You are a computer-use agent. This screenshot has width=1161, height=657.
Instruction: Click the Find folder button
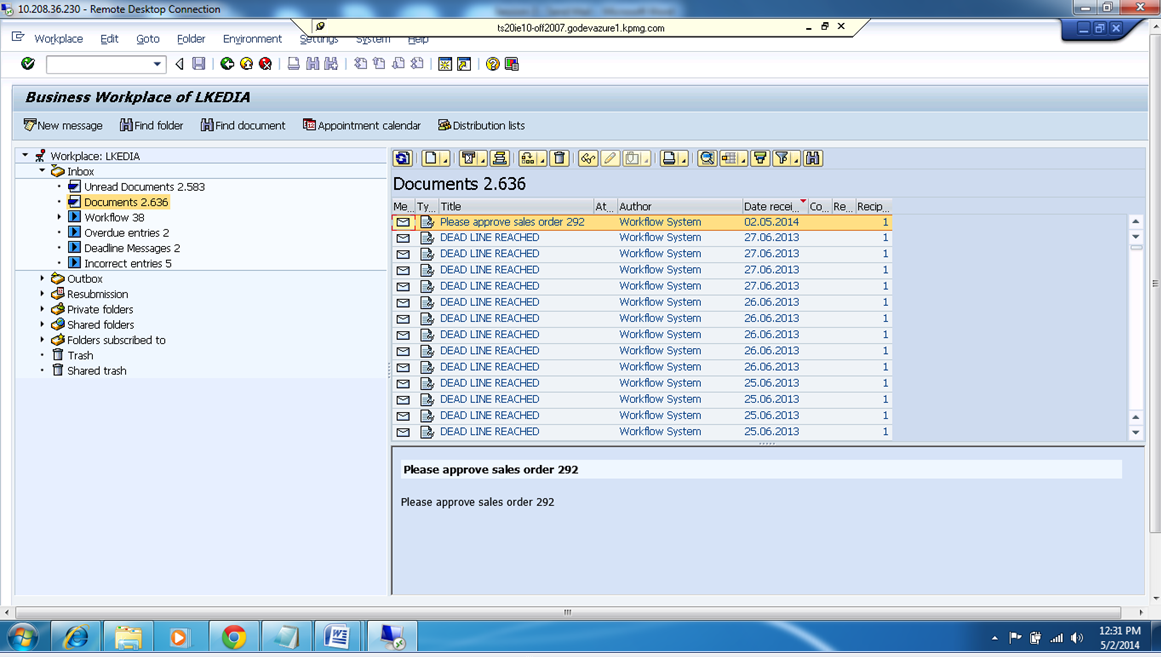click(x=151, y=125)
